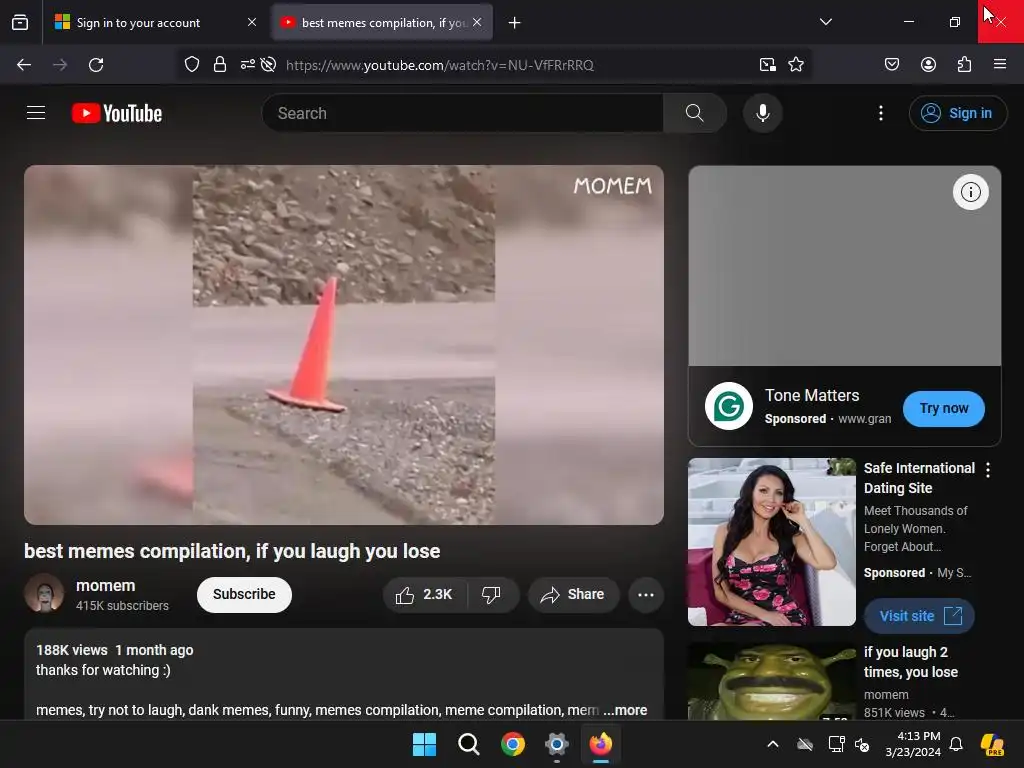The image size is (1024, 768).
Task: Subscribe to momem channel
Action: 244,594
